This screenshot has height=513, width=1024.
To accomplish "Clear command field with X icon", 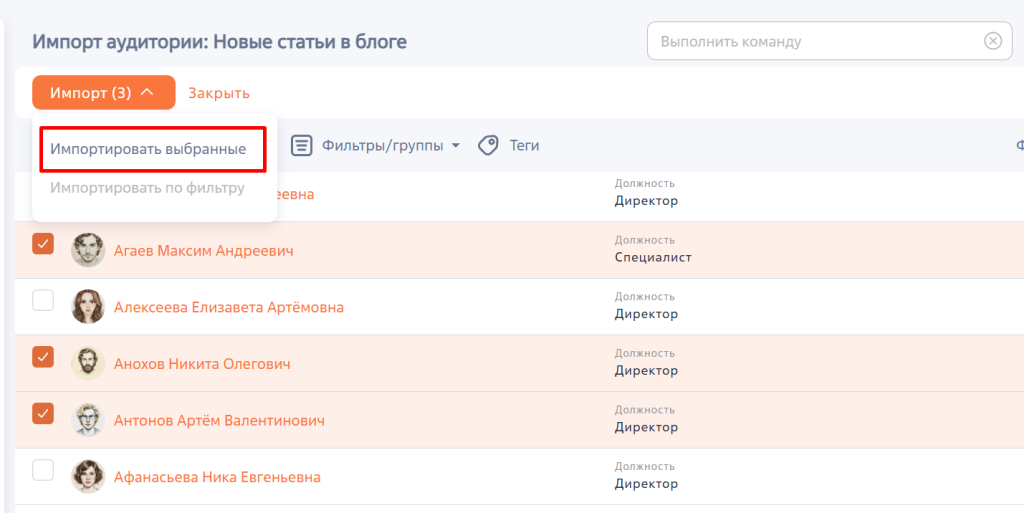I will (x=993, y=41).
